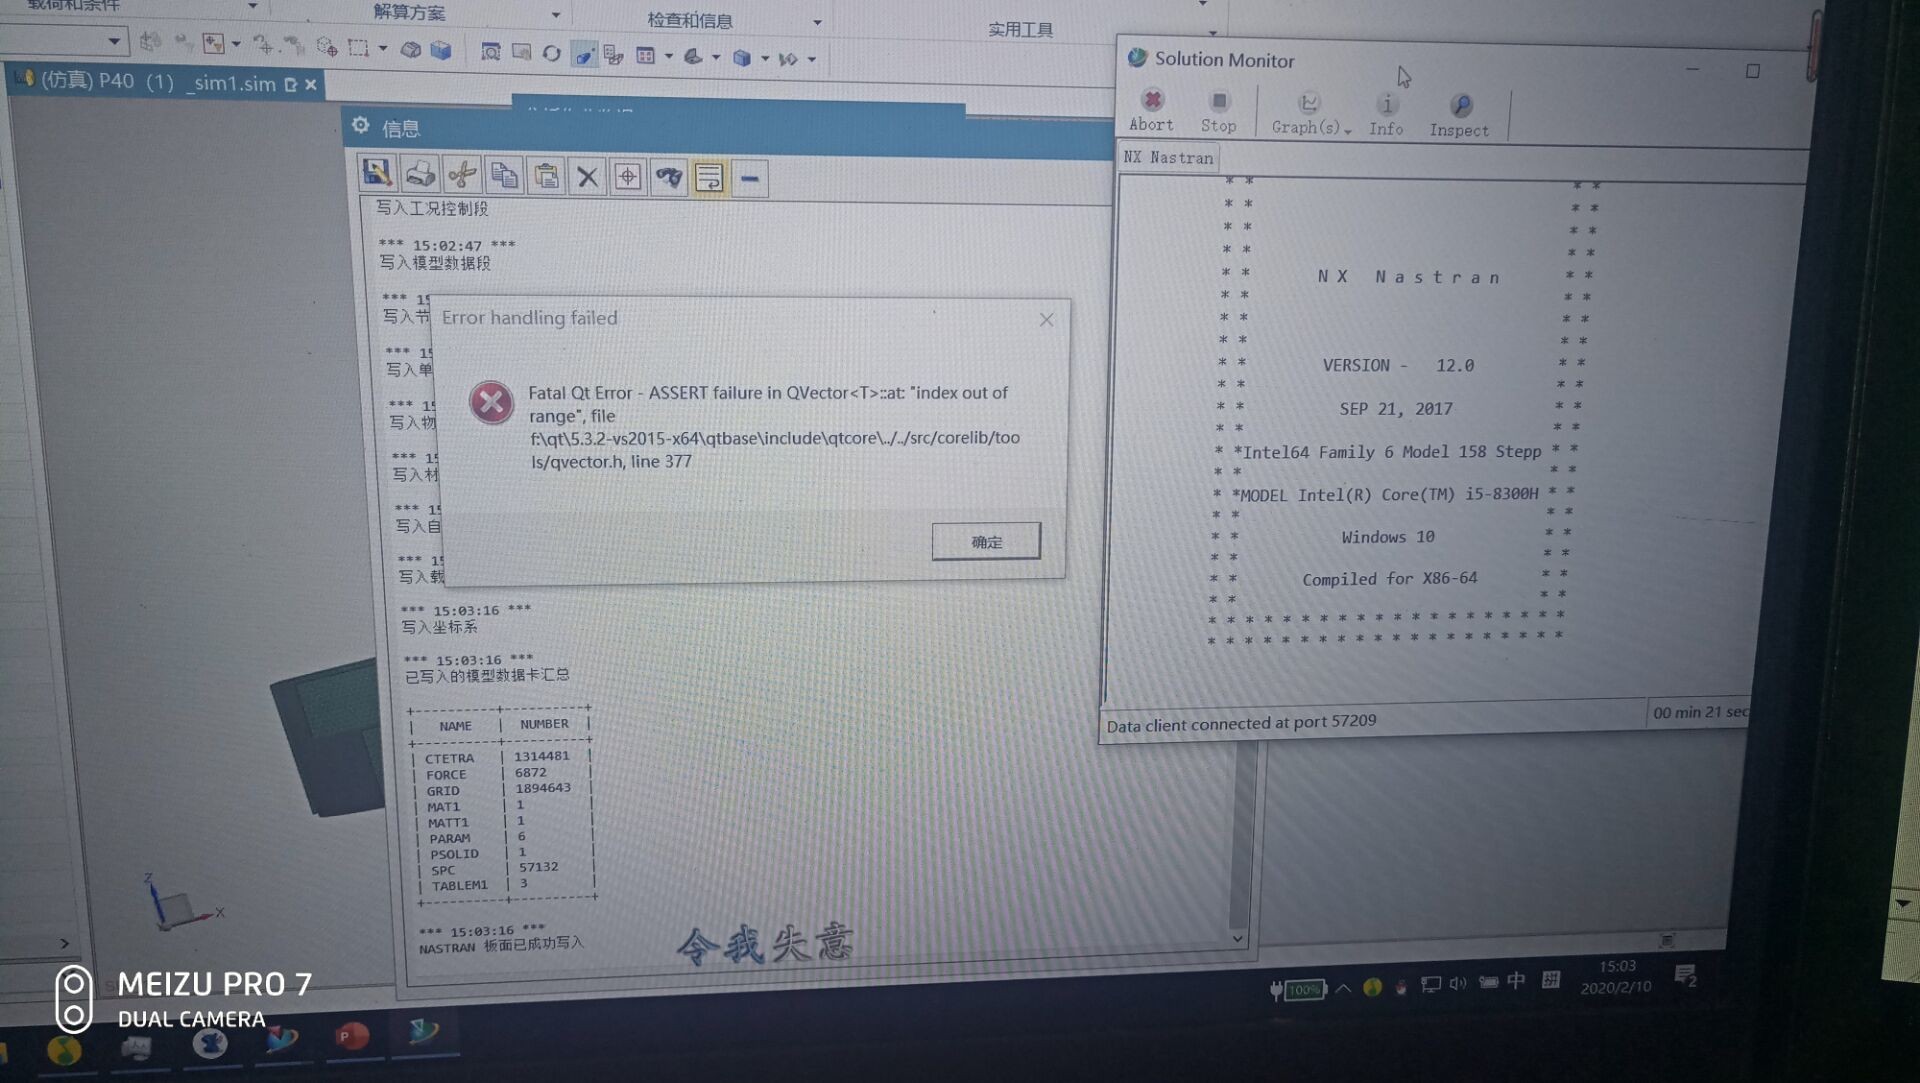Viewport: 1920px width, 1083px height.
Task: Open the rectangle selection dropdown arrow
Action: tap(383, 48)
